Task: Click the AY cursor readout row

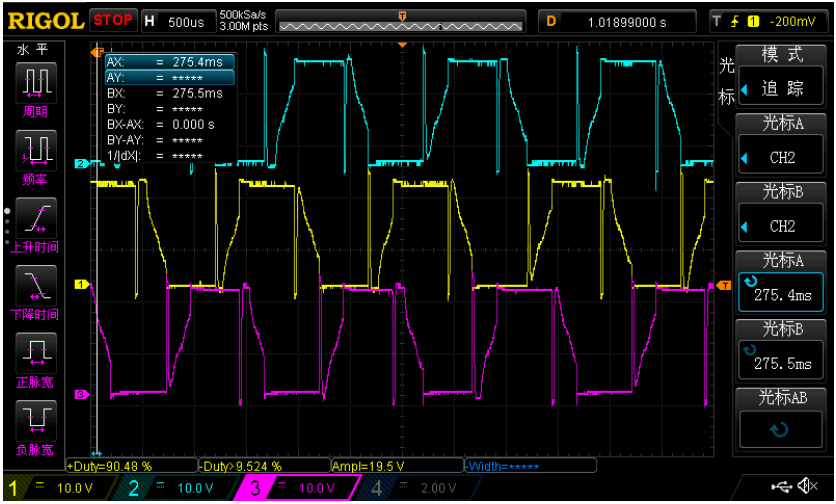Action: coord(170,78)
